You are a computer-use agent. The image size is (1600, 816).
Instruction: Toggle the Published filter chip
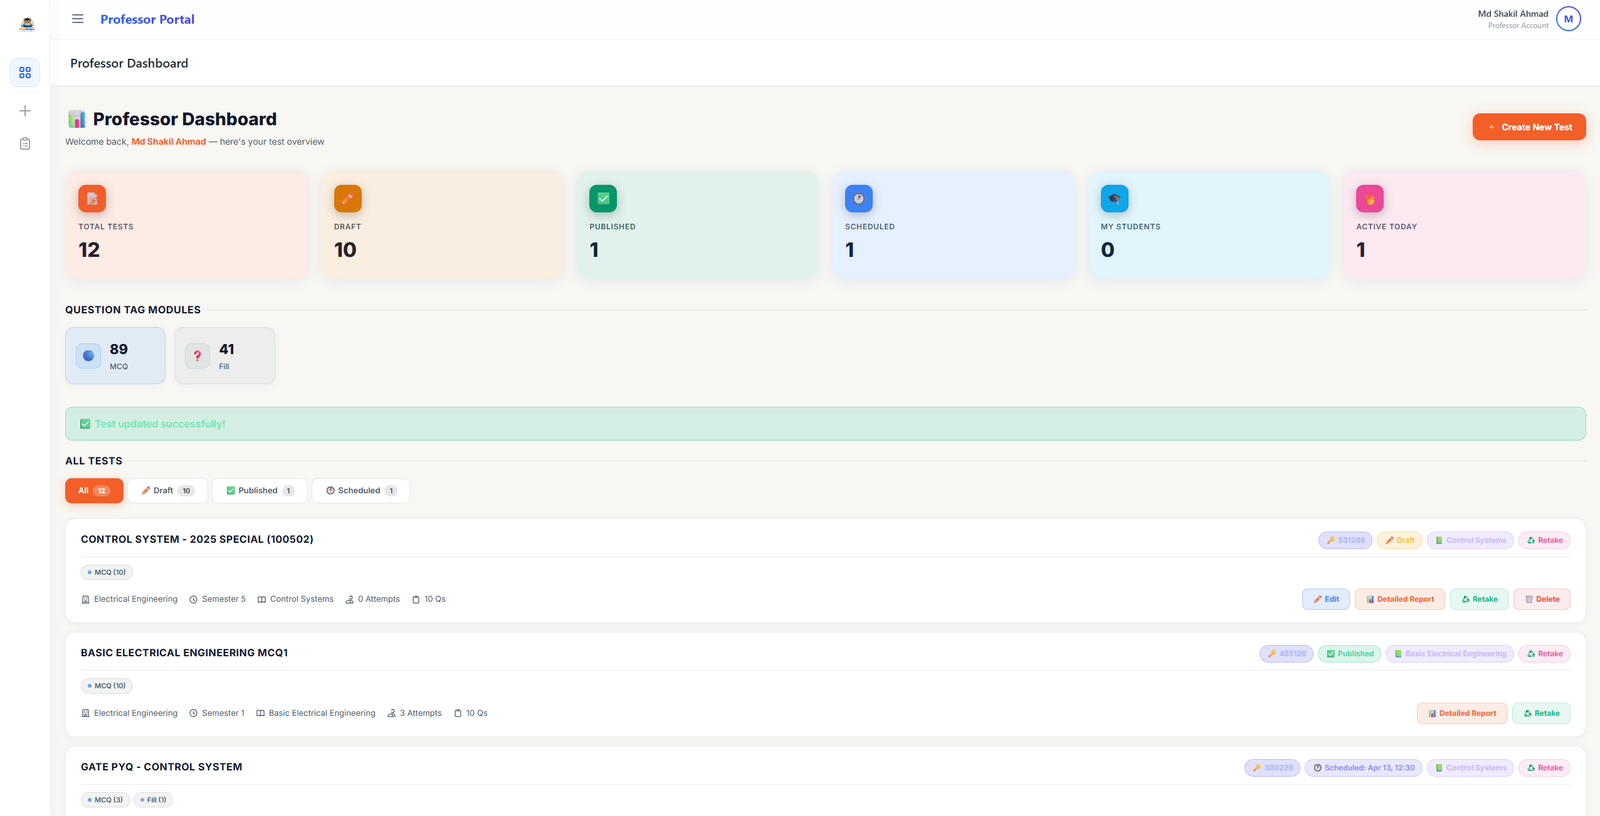[259, 490]
